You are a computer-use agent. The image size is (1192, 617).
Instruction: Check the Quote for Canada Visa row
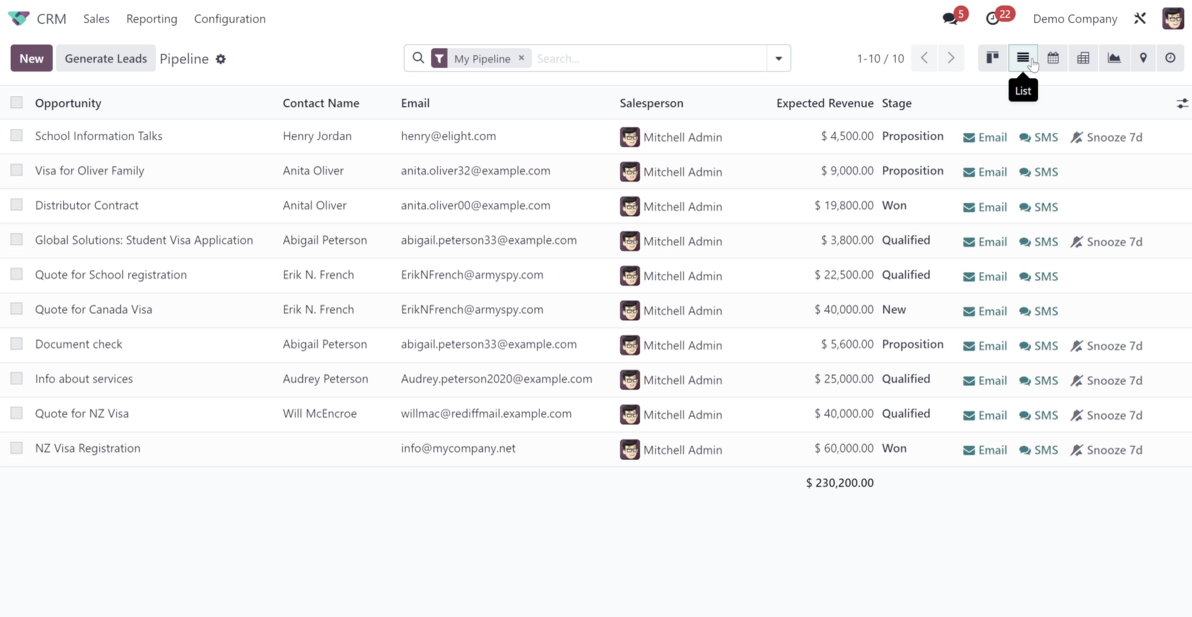[17, 308]
